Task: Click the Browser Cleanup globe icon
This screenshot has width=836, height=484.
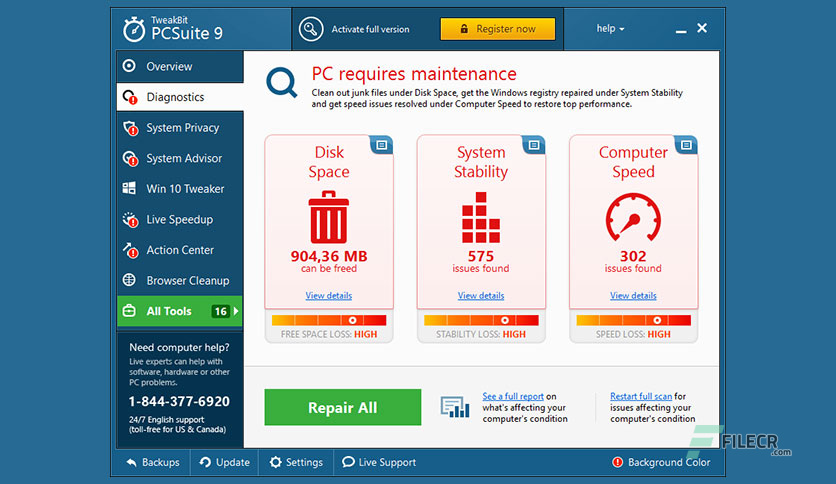Action: pyautogui.click(x=129, y=280)
